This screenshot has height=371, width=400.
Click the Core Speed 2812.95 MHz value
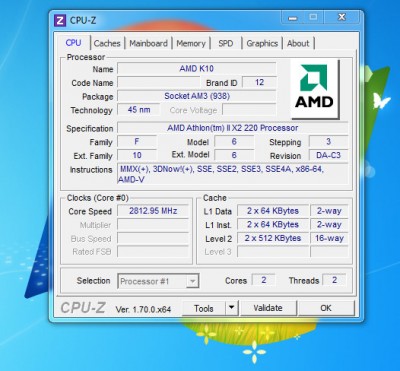(153, 211)
